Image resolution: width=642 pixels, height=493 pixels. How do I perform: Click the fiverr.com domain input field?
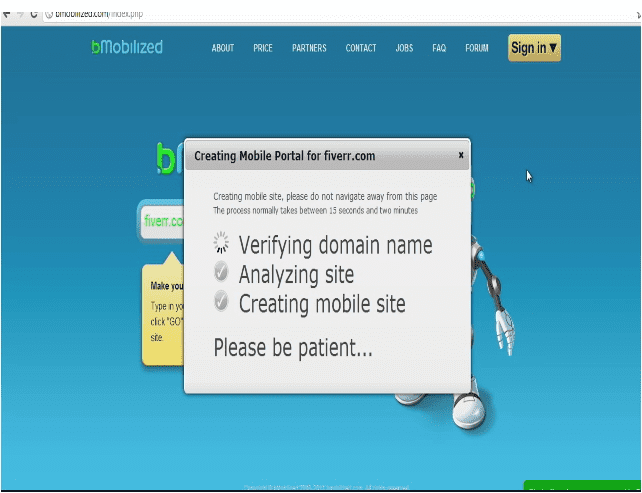pos(163,222)
